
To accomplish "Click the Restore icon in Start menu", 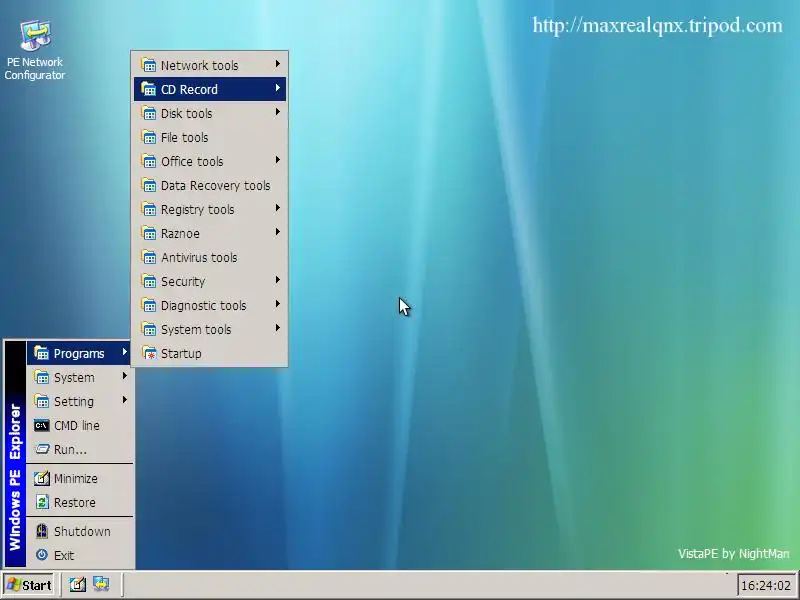I will tap(41, 502).
